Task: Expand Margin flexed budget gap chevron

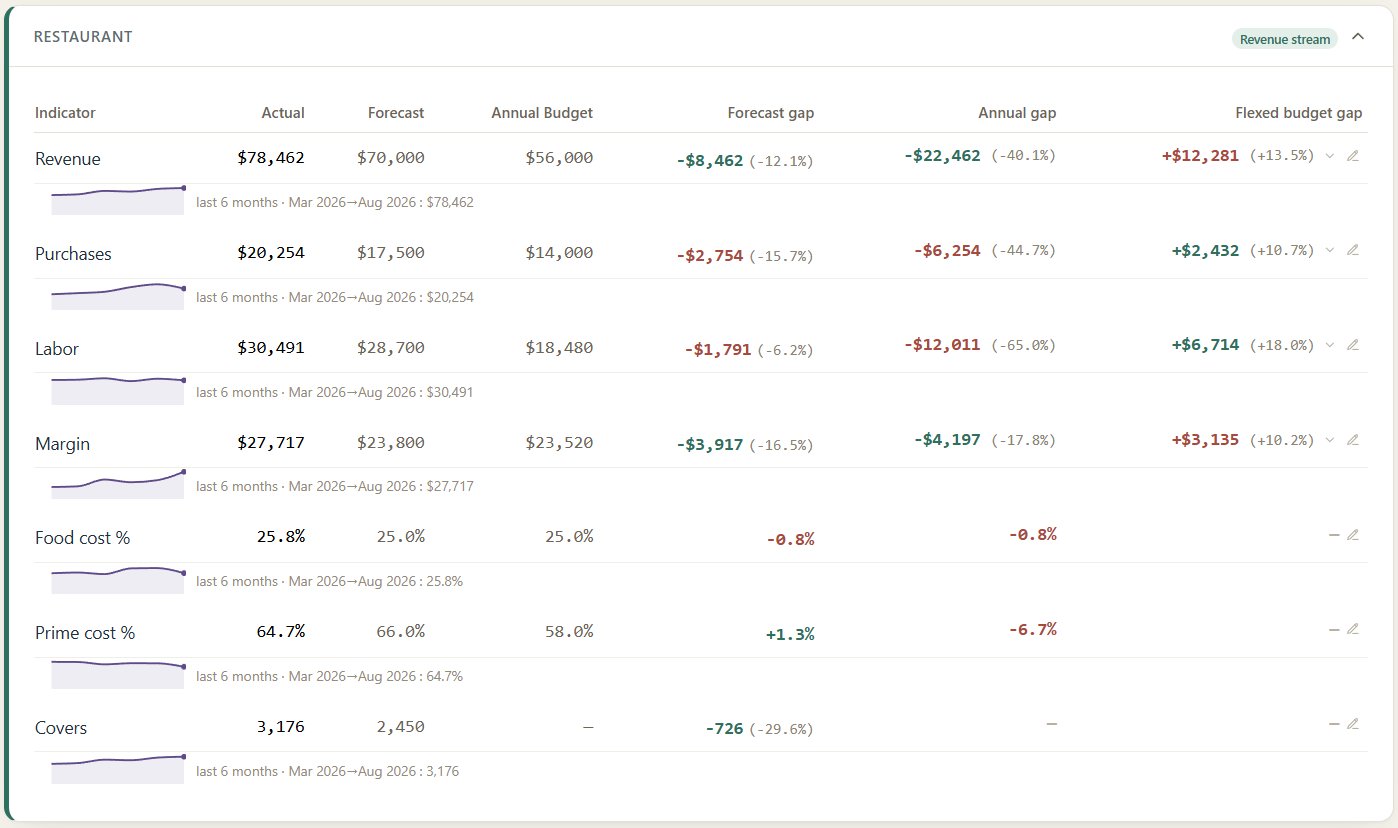Action: click(1330, 440)
